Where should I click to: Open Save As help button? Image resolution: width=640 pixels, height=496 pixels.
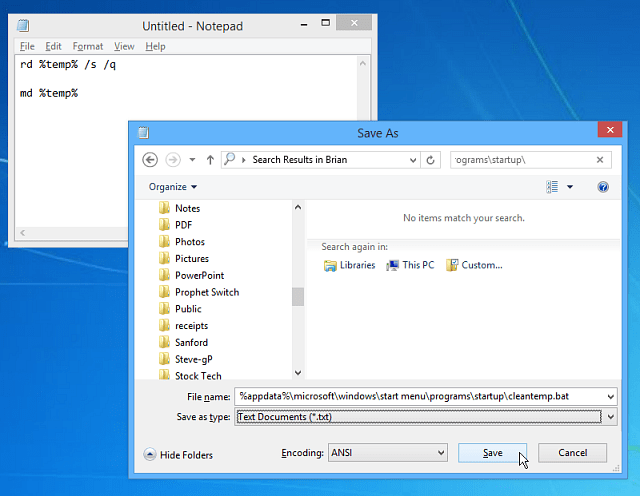(x=603, y=187)
